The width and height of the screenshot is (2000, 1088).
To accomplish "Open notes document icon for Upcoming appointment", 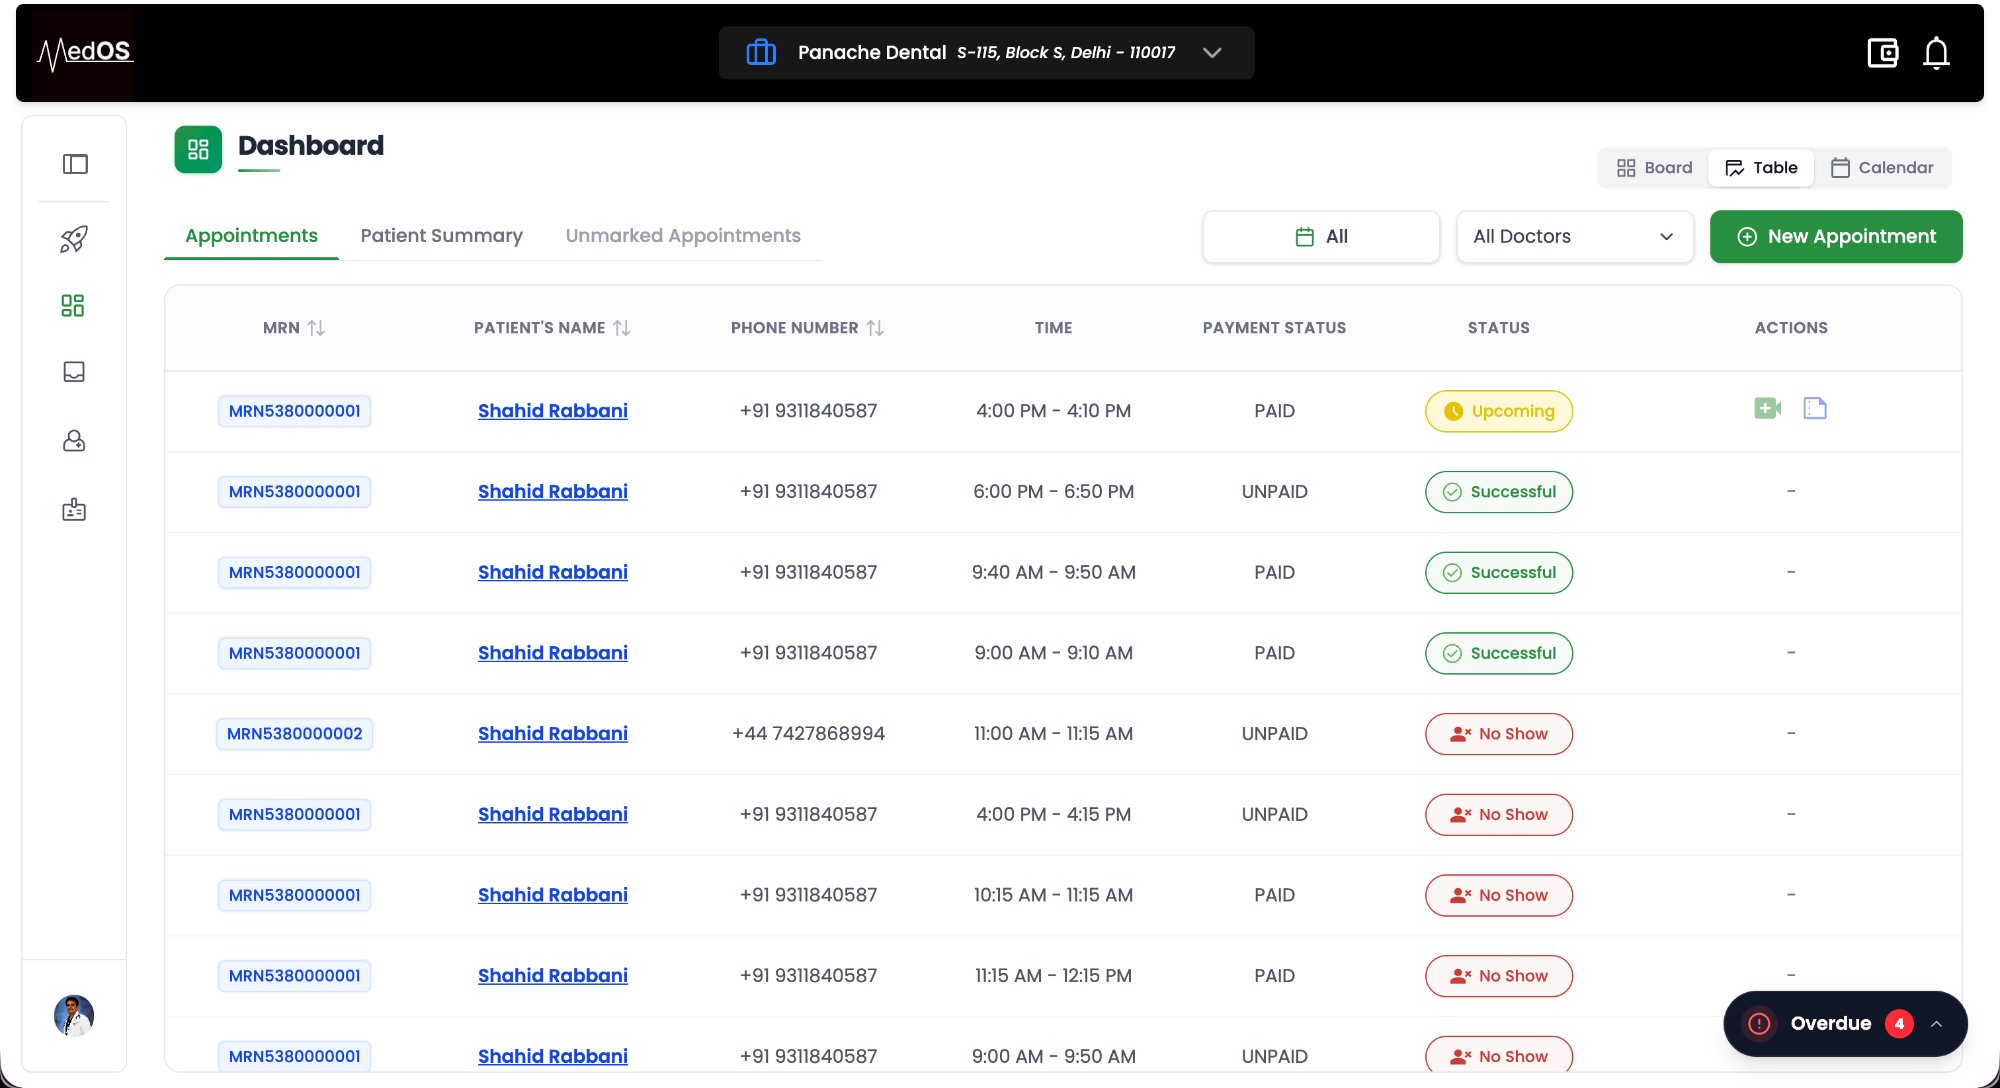I will [1815, 408].
